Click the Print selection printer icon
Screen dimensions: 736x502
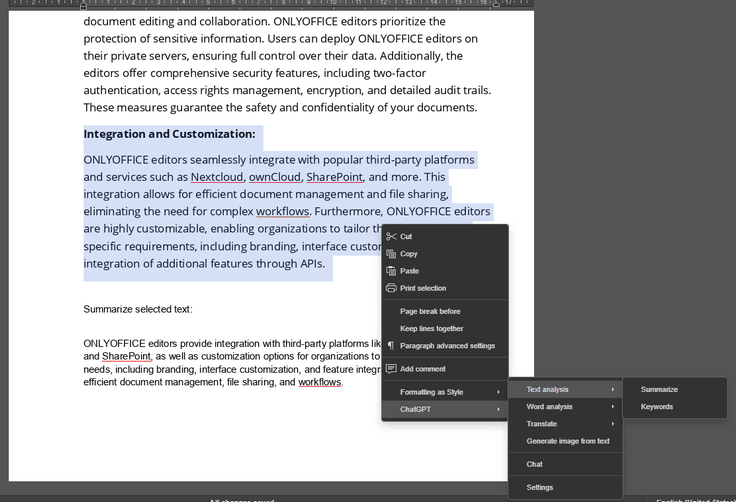coord(391,288)
